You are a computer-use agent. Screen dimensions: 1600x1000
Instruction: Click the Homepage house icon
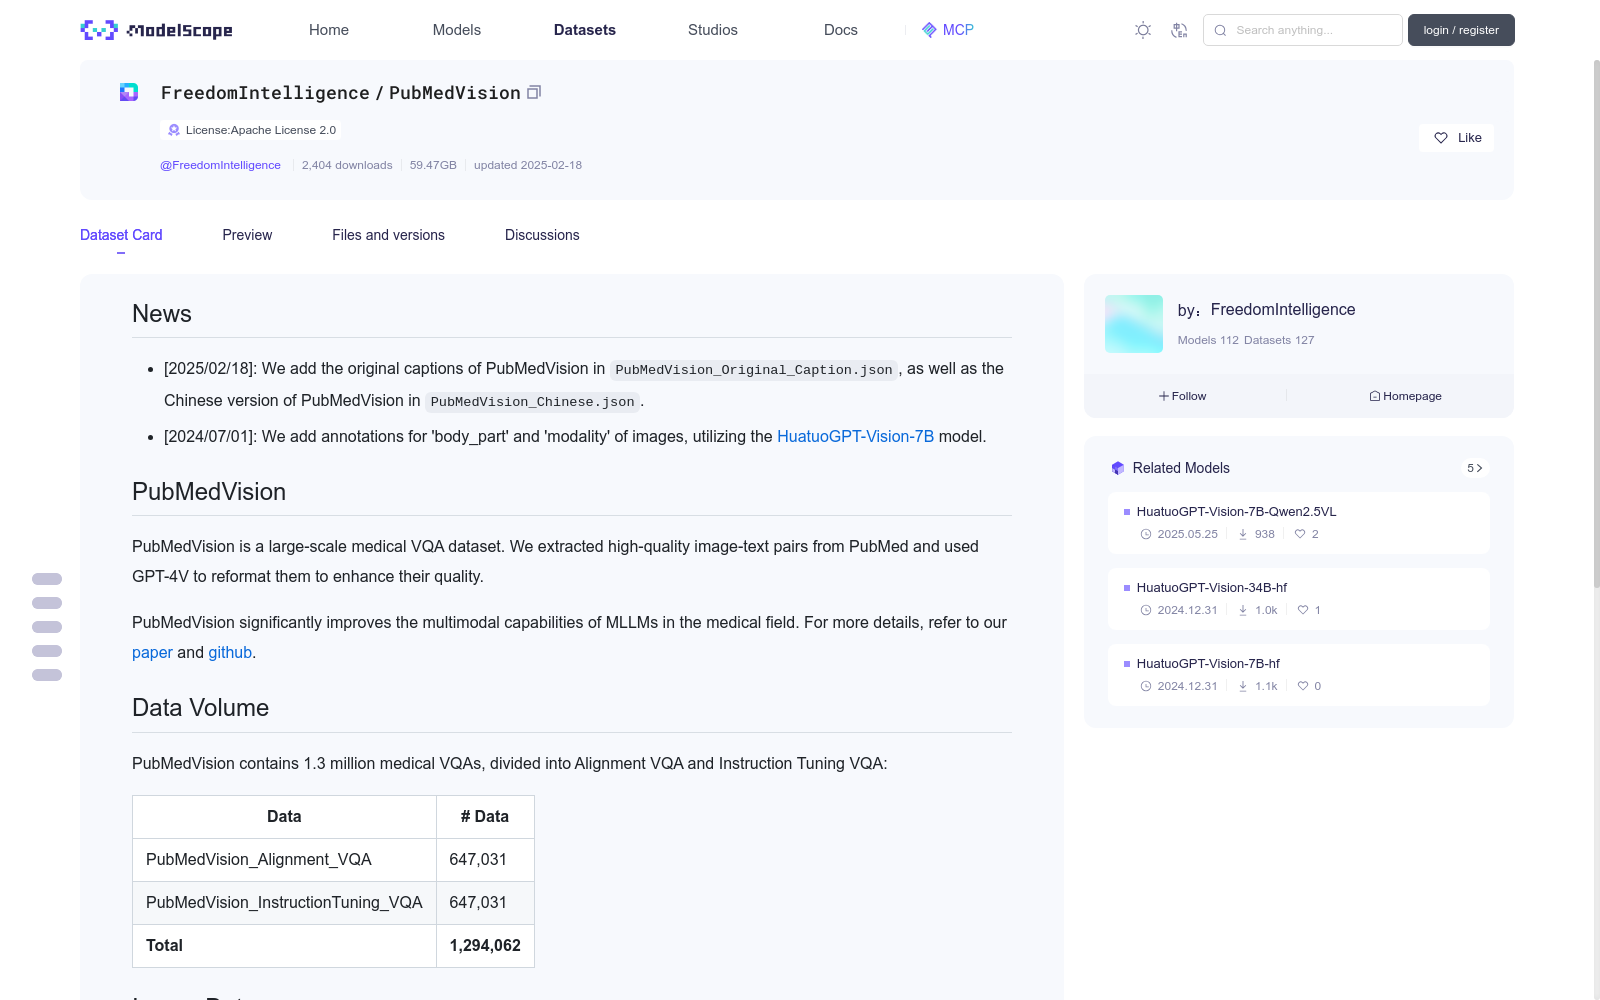pos(1375,396)
